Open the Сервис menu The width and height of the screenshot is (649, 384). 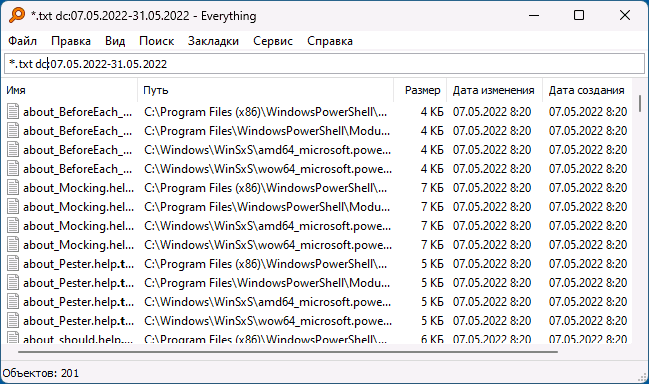tap(273, 41)
